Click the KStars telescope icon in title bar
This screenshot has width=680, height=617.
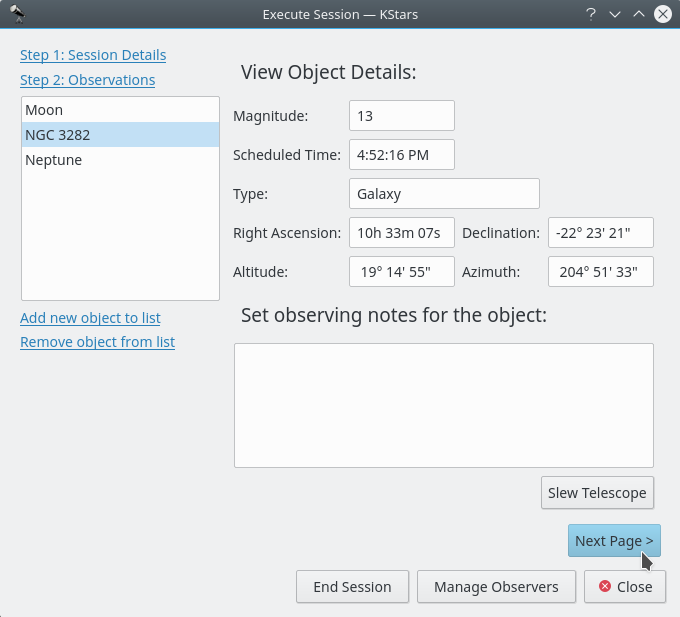pos(15,14)
